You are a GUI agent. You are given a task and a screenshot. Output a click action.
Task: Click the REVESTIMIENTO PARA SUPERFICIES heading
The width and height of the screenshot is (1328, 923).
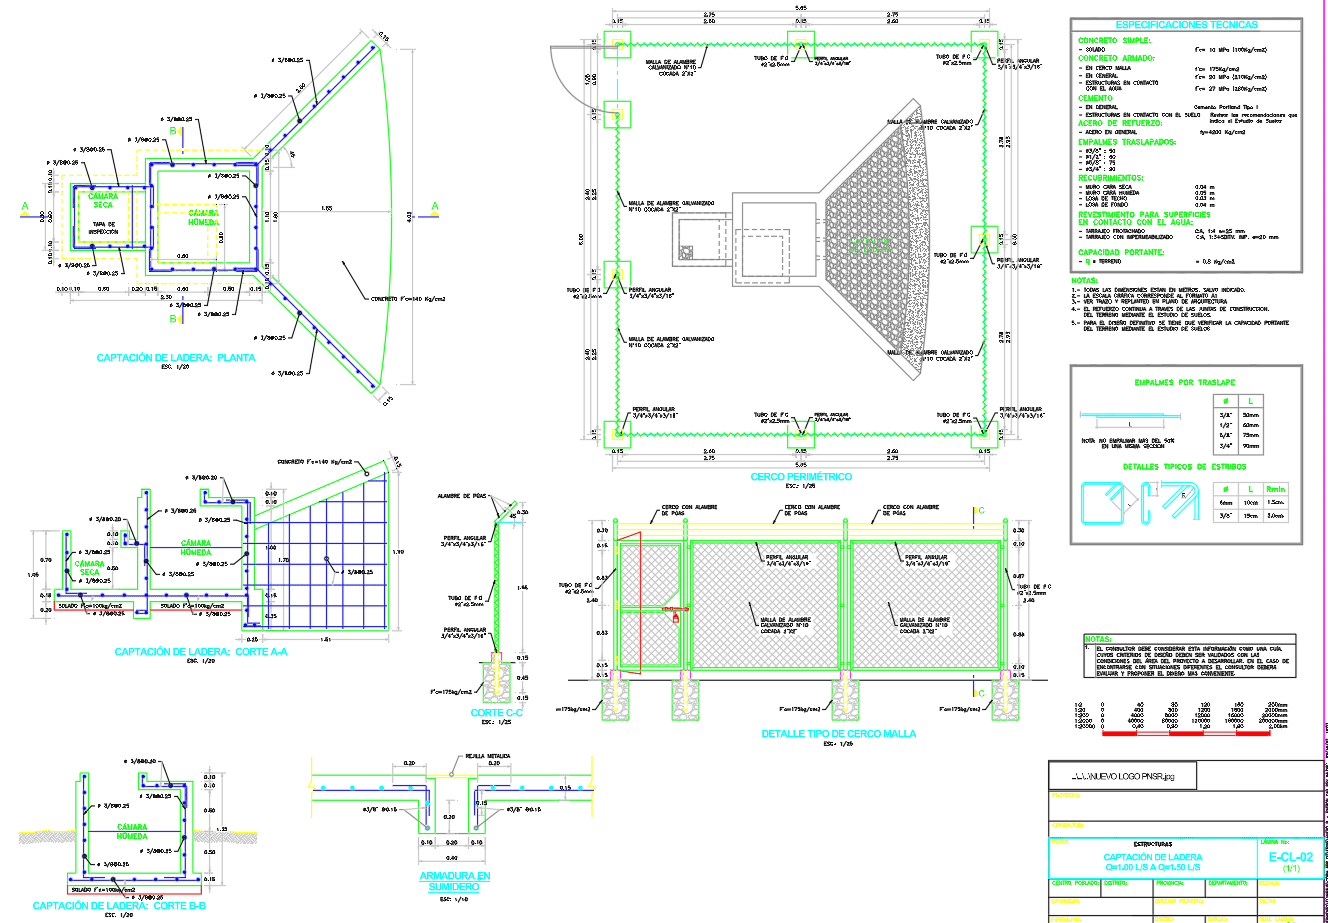[1144, 214]
